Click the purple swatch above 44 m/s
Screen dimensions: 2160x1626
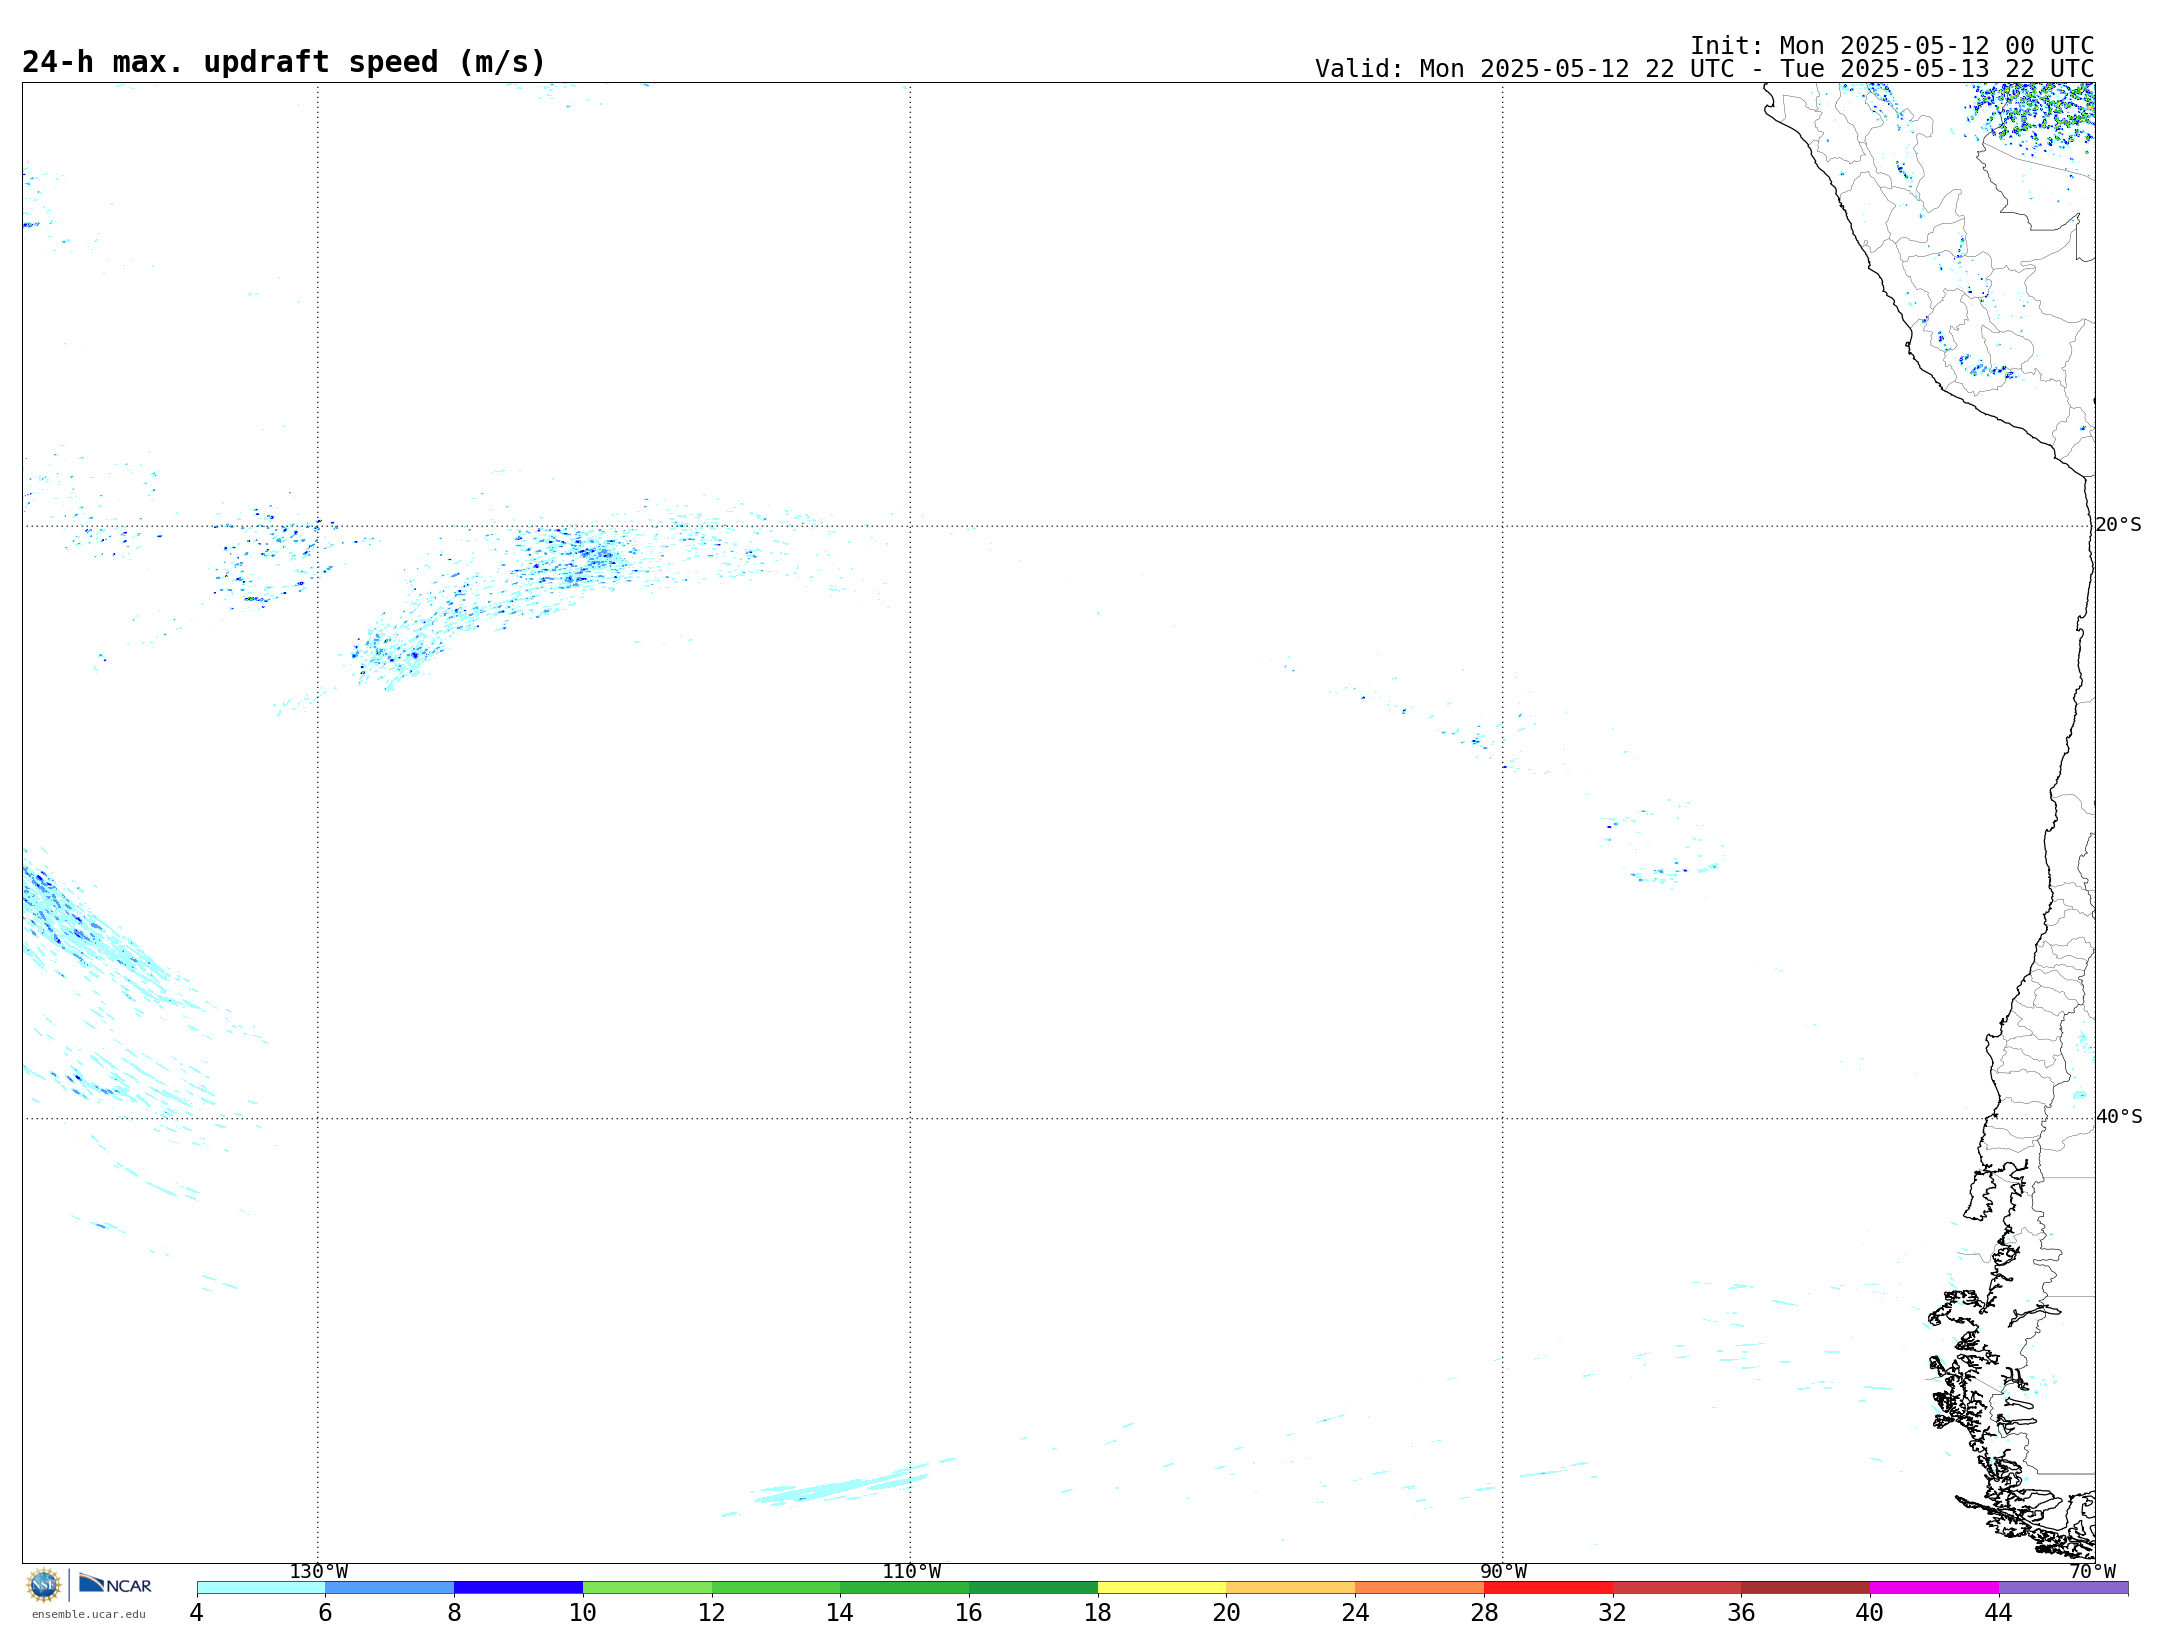tap(2063, 1588)
